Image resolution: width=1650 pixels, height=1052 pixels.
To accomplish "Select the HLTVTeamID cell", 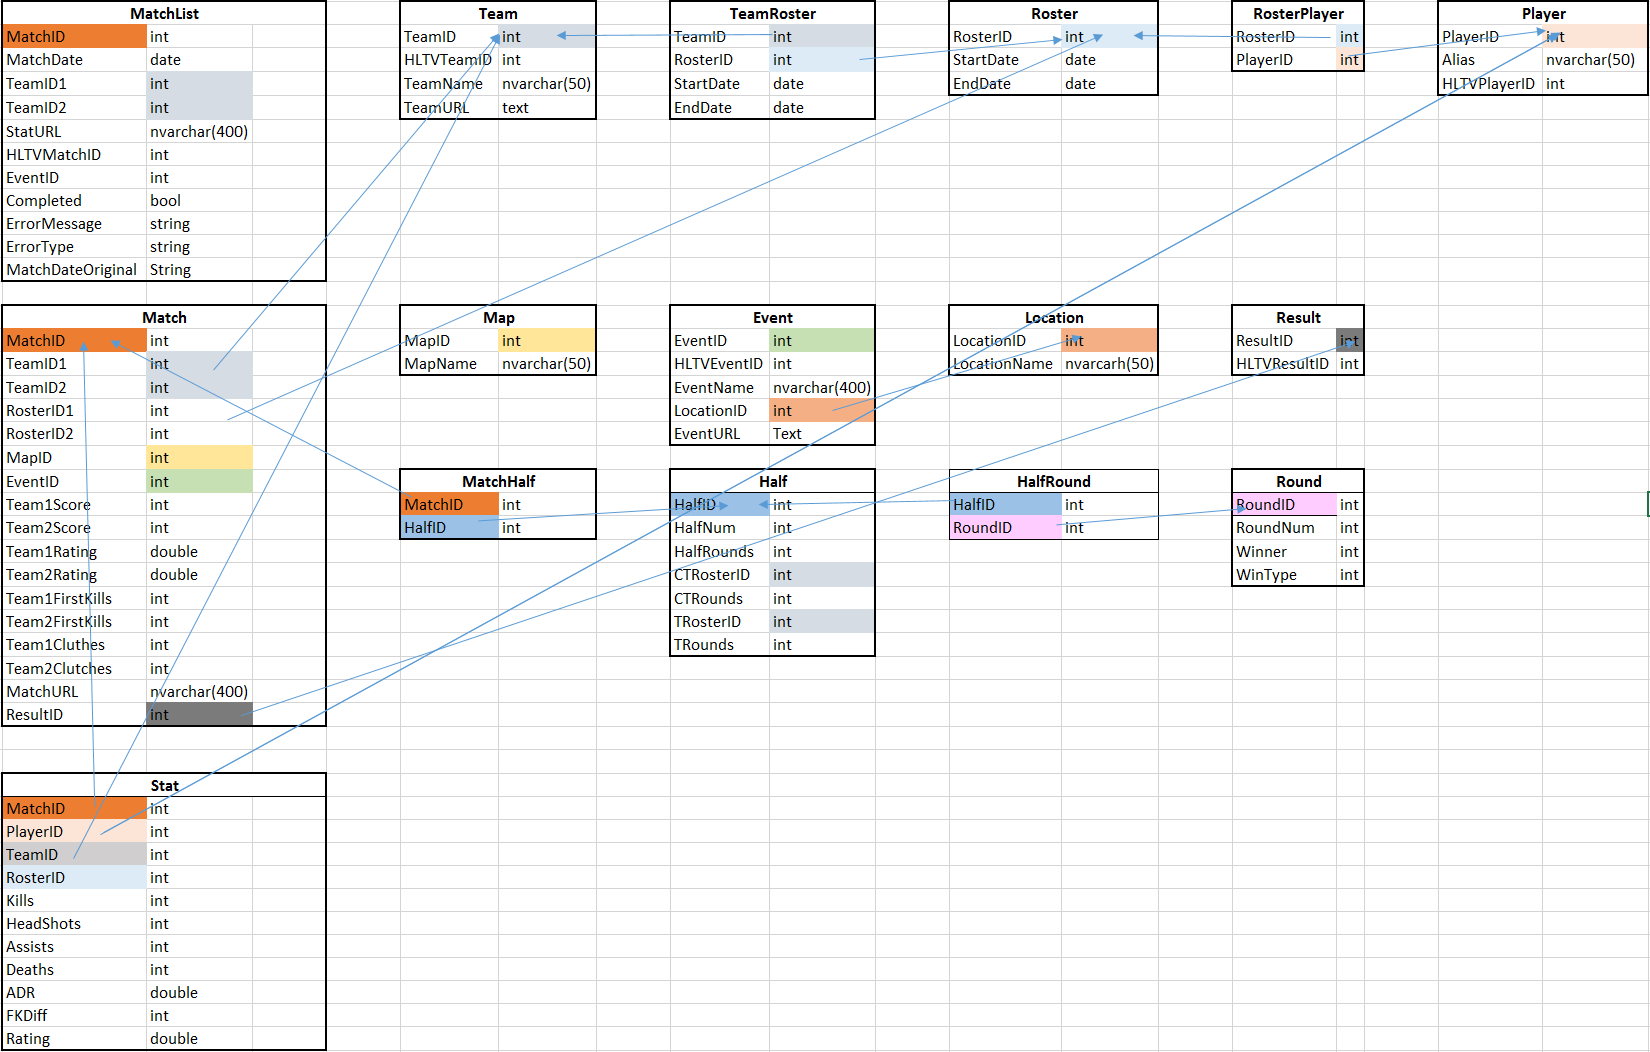I will click(x=449, y=60).
